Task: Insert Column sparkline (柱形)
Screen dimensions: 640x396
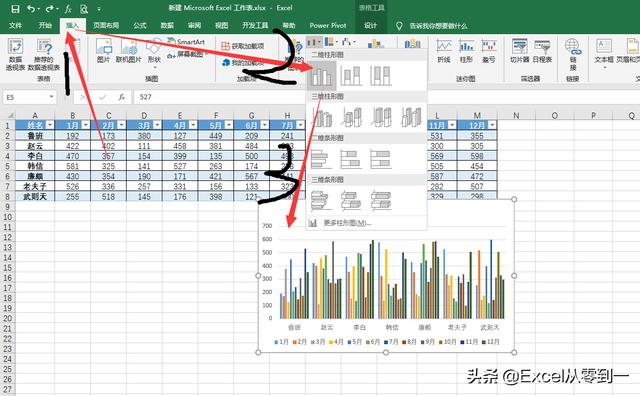Action: [466, 51]
